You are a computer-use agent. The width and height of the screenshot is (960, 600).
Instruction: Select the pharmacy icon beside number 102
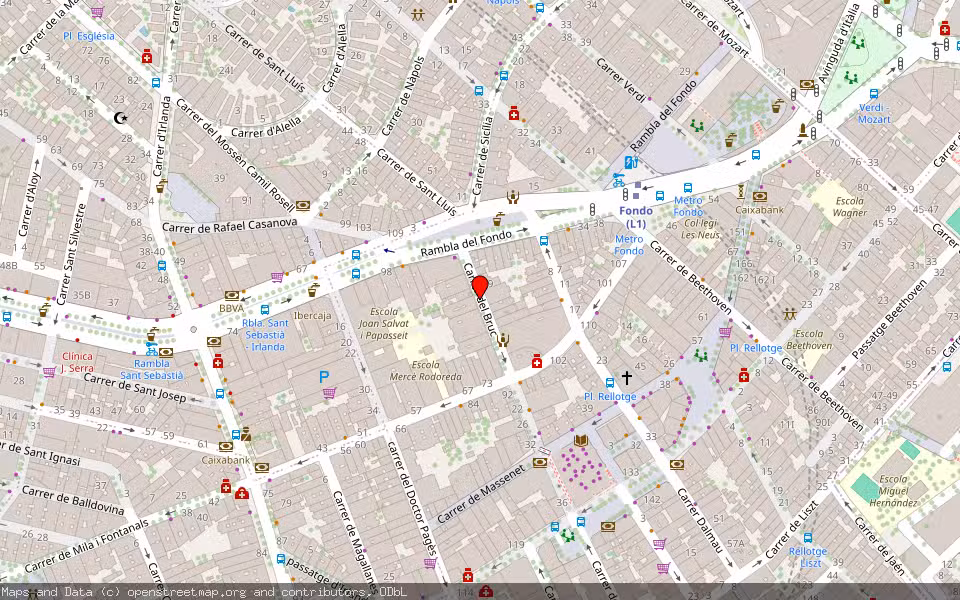tap(537, 361)
